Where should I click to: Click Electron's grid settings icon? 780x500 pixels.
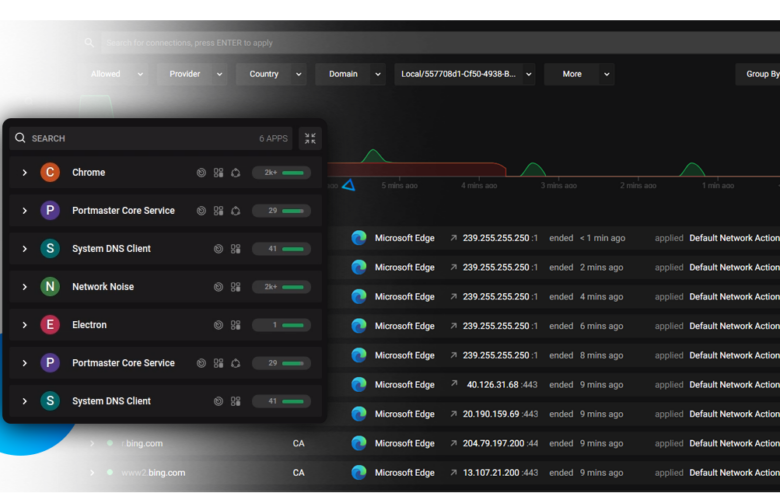coord(236,325)
